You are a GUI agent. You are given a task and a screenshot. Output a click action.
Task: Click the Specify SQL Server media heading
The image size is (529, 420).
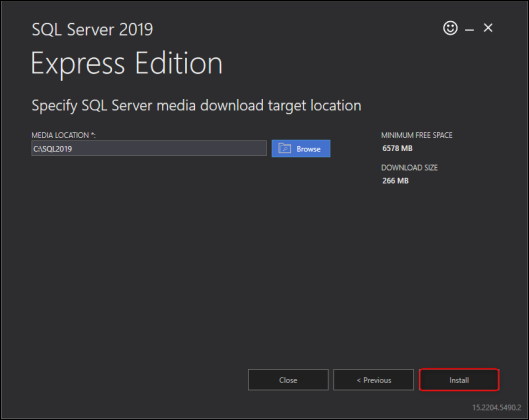[196, 106]
